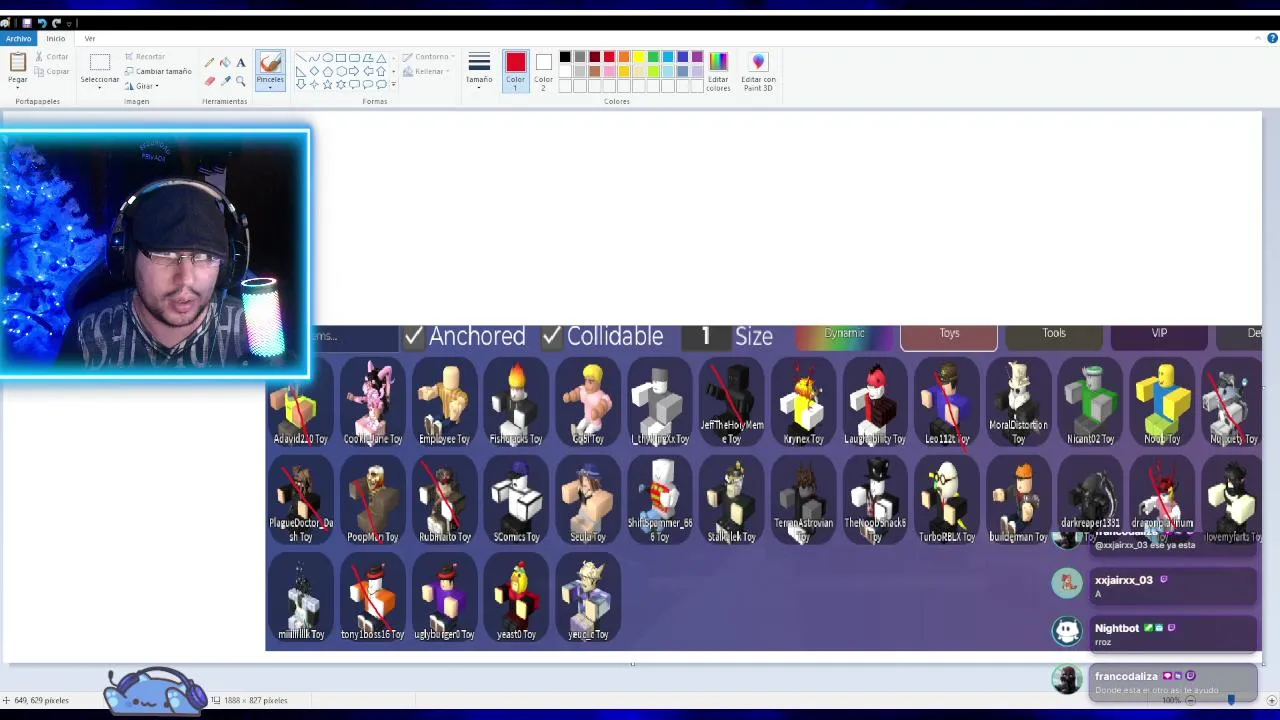Screen dimensions: 1280x720
Task: Select the five-point star shape
Action: pyautogui.click(x=327, y=84)
